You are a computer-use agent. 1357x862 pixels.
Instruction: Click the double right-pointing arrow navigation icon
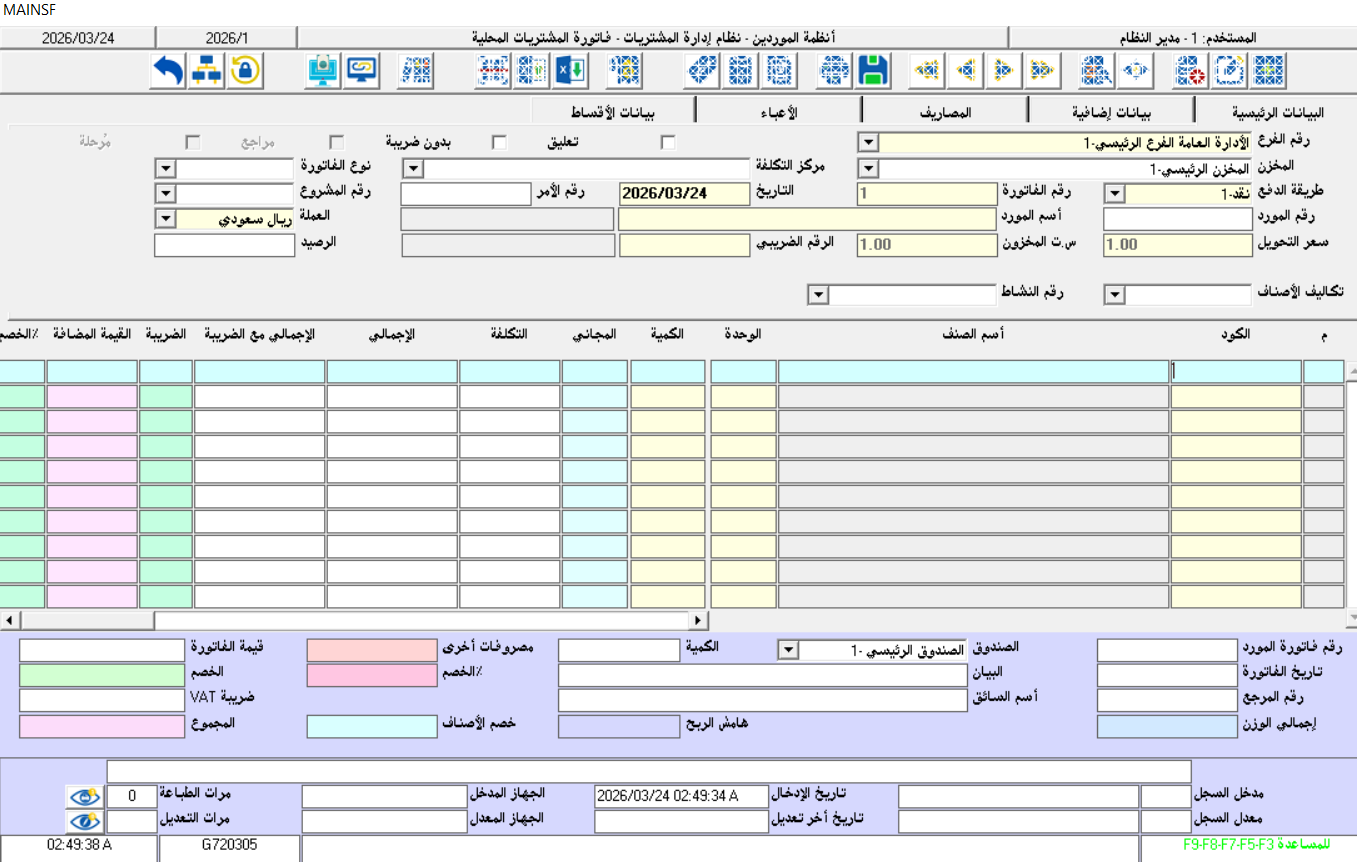coord(1041,71)
